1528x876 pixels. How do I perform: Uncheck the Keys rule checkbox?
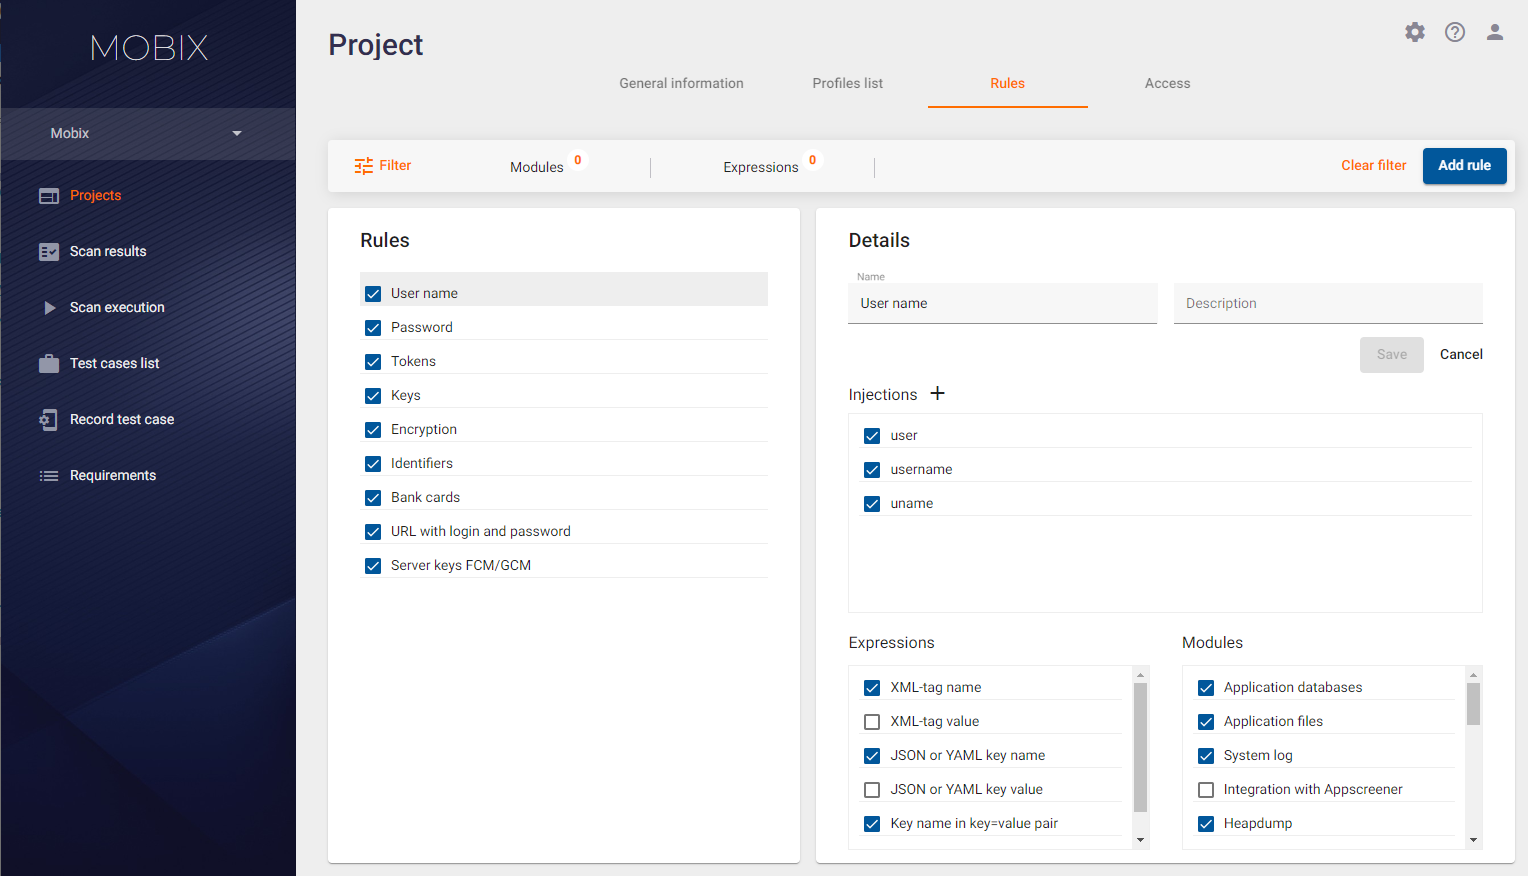[x=373, y=396]
